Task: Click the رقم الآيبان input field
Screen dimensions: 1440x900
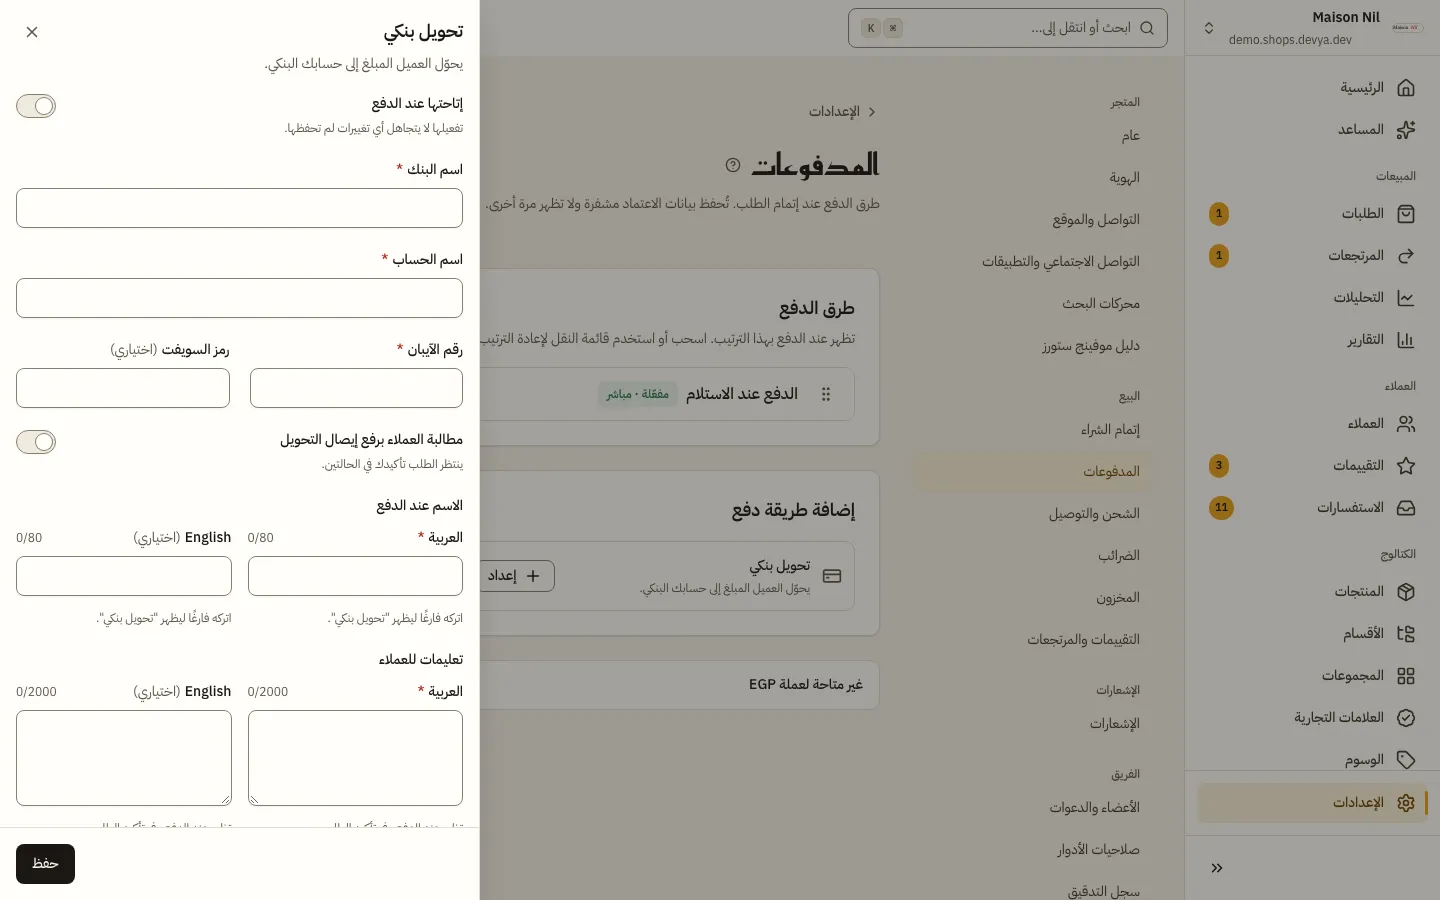Action: point(356,388)
